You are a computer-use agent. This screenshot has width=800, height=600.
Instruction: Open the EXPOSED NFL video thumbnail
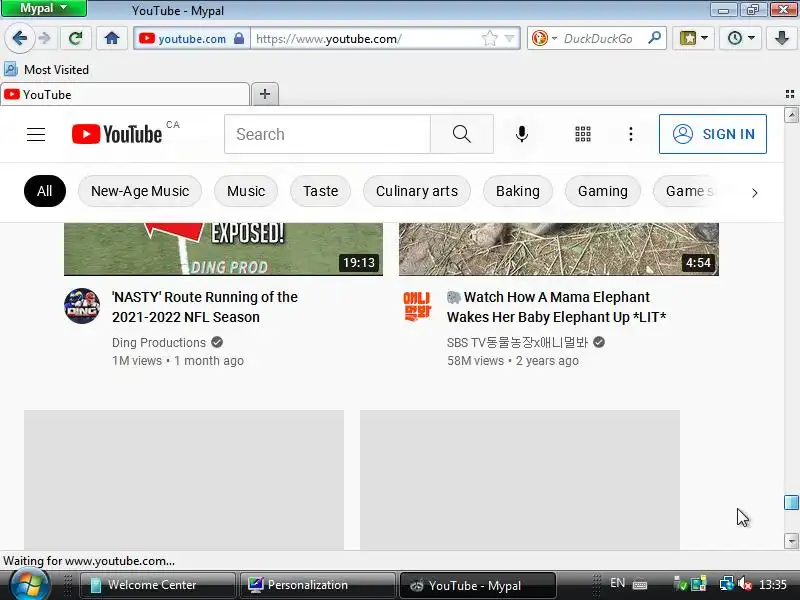pyautogui.click(x=223, y=249)
